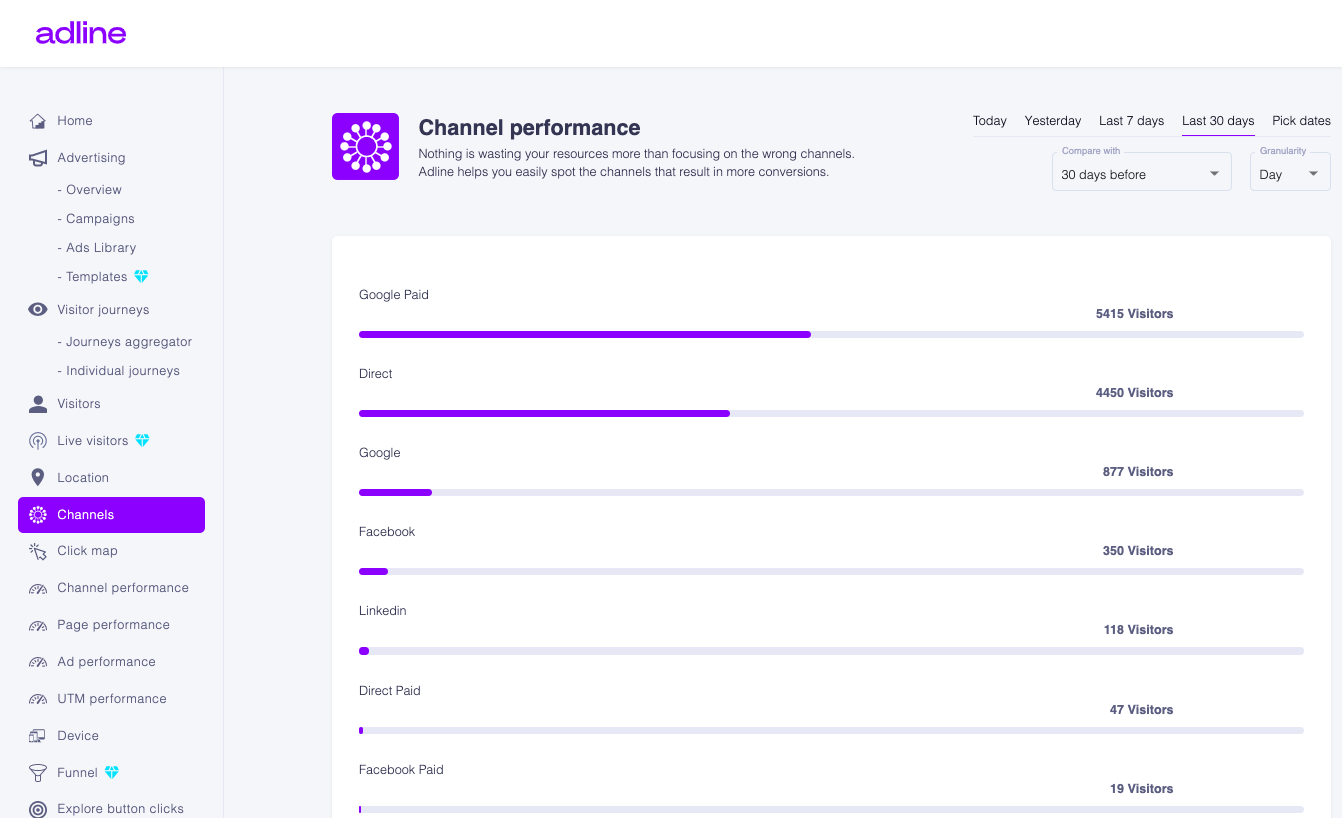The image size is (1342, 818).
Task: Click the Linkedin channel progress bar
Action: click(831, 650)
